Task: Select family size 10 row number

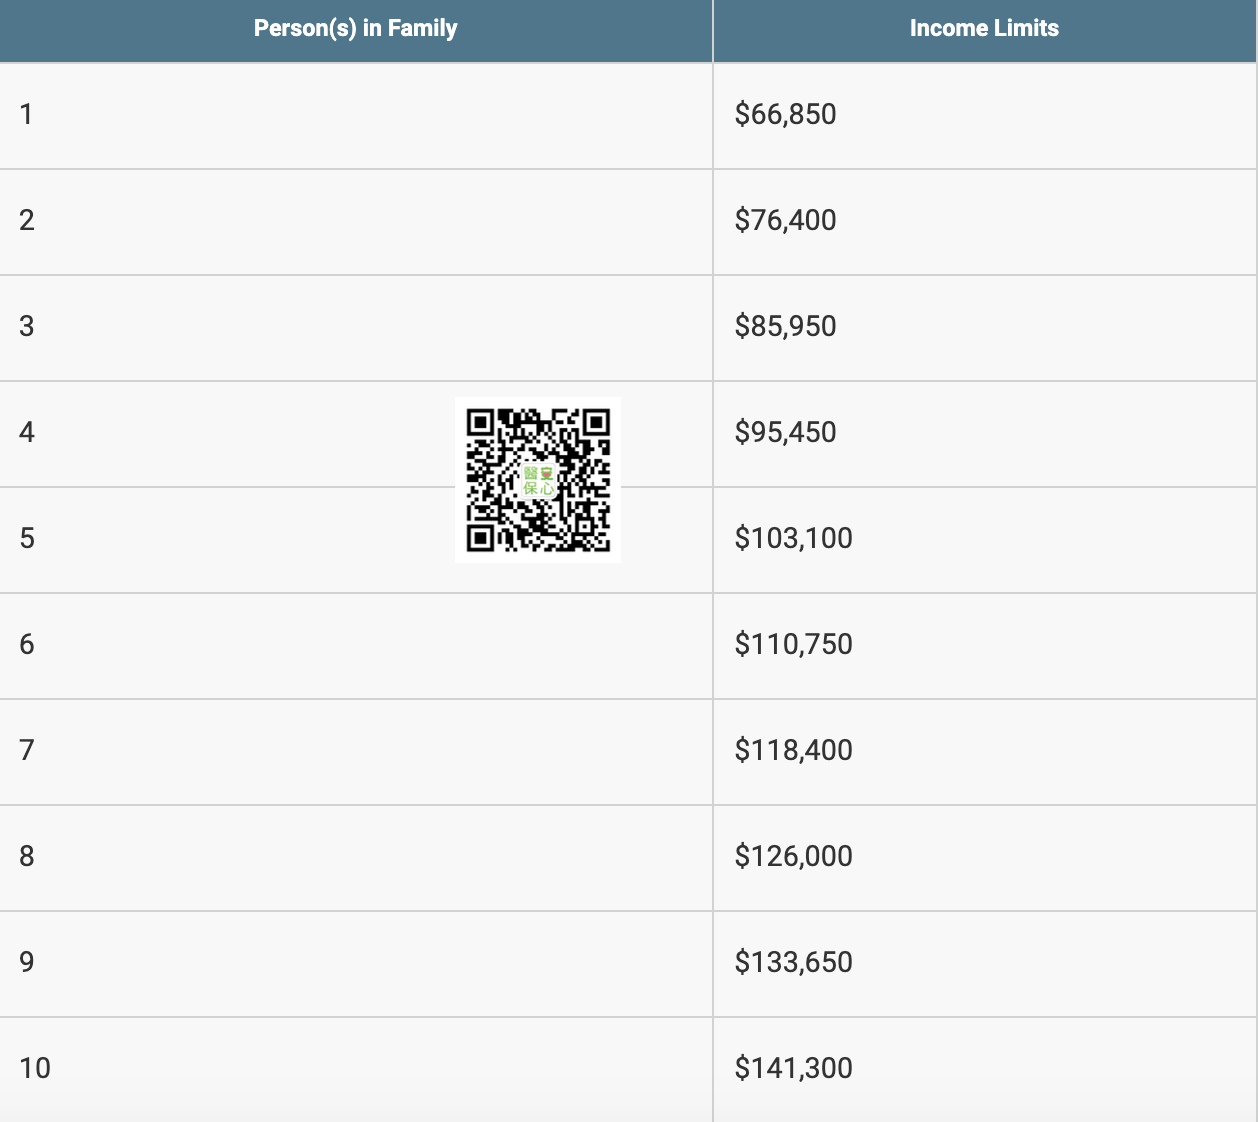Action: click(35, 1069)
